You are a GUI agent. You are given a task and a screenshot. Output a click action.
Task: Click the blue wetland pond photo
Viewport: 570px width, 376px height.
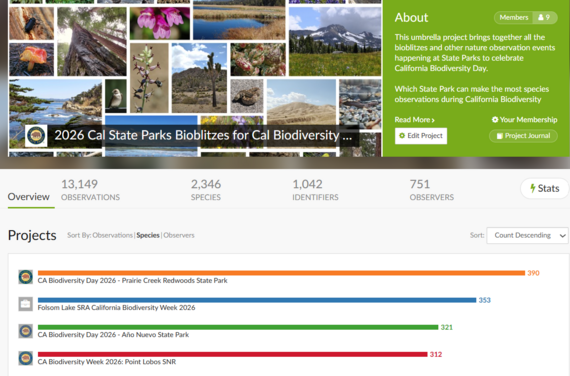pos(239,20)
